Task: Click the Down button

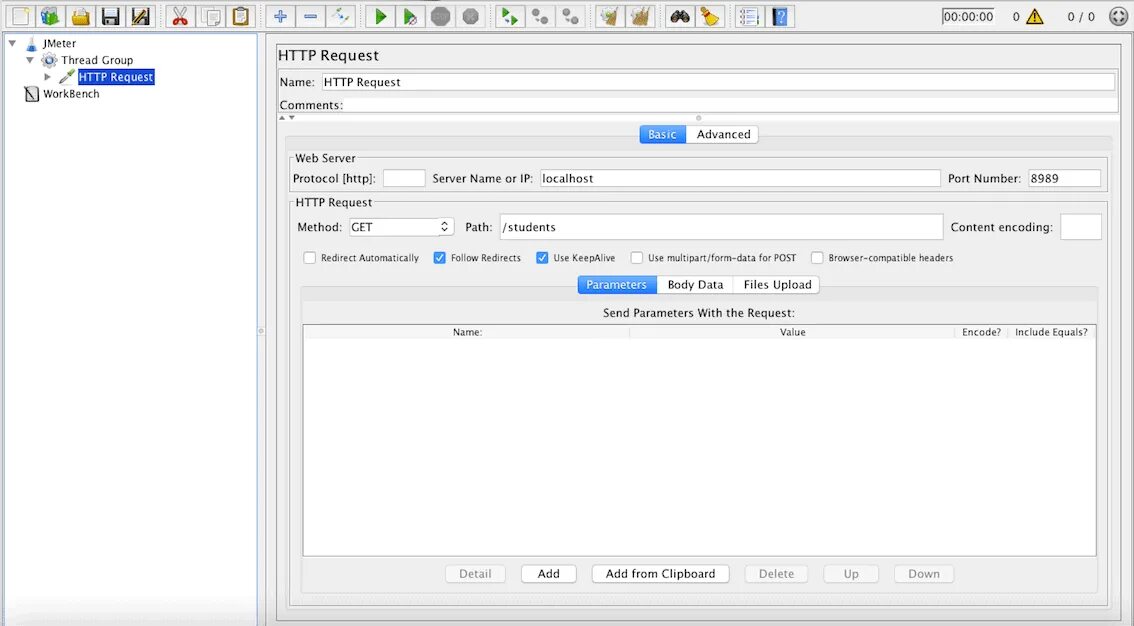Action: (924, 574)
